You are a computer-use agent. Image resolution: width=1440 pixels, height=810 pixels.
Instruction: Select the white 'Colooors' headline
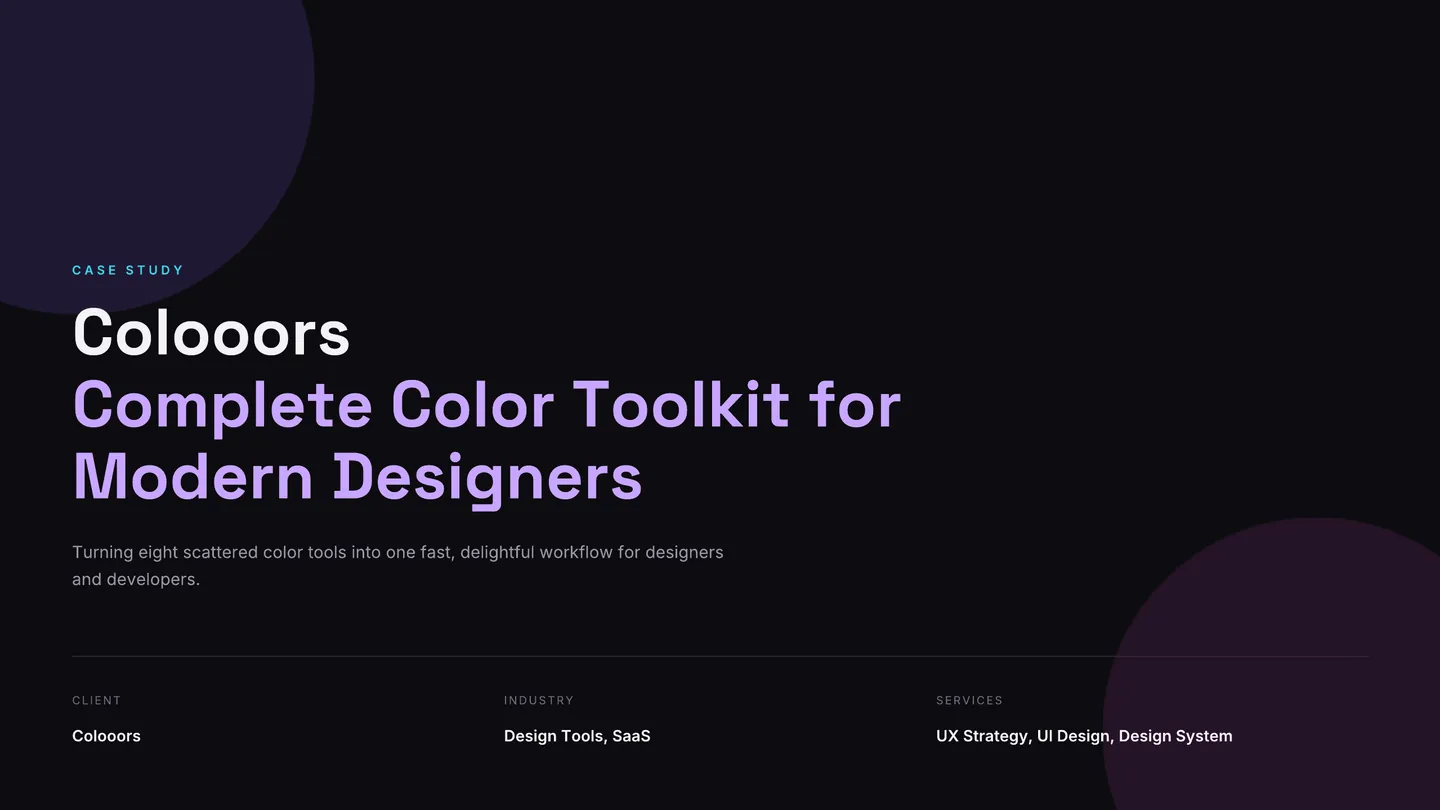[x=211, y=332]
